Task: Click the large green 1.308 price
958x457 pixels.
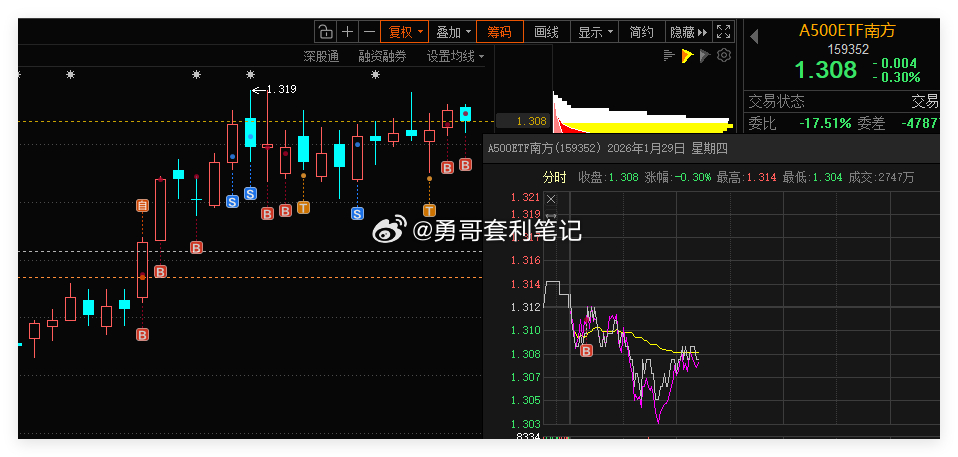Action: point(825,70)
